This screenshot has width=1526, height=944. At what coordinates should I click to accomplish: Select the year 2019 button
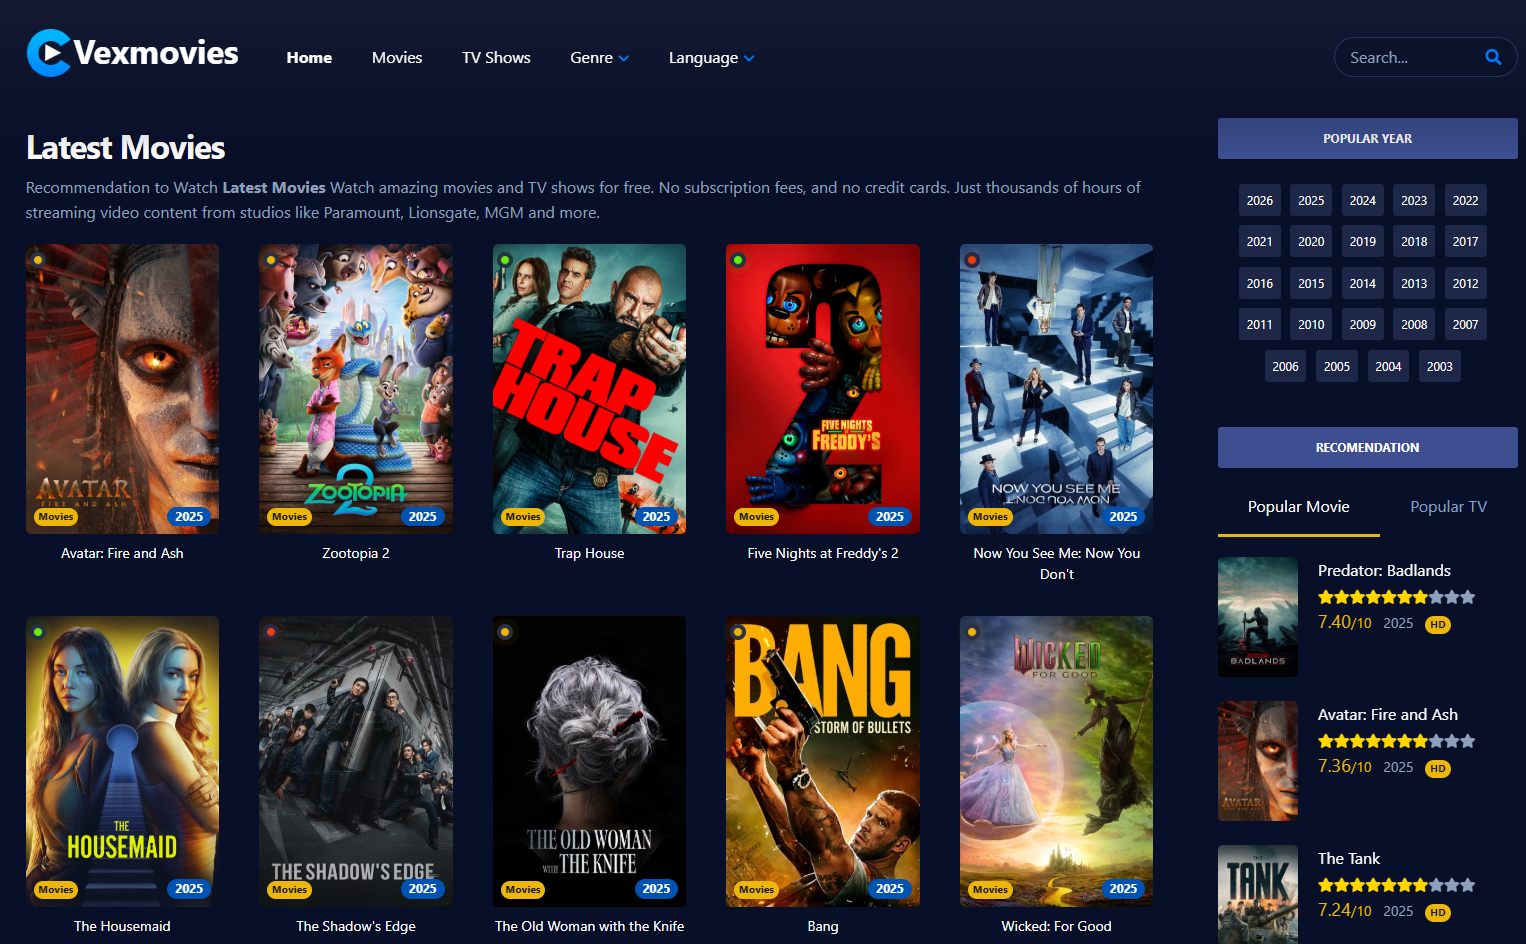pyautogui.click(x=1362, y=240)
